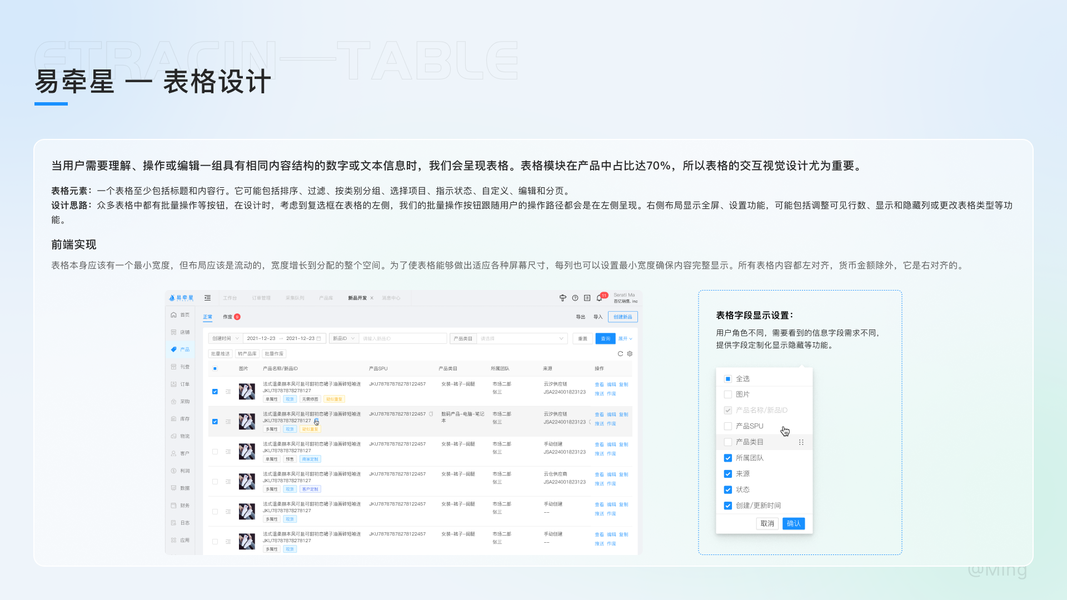Click the 重置 button
1067x600 pixels.
582,338
